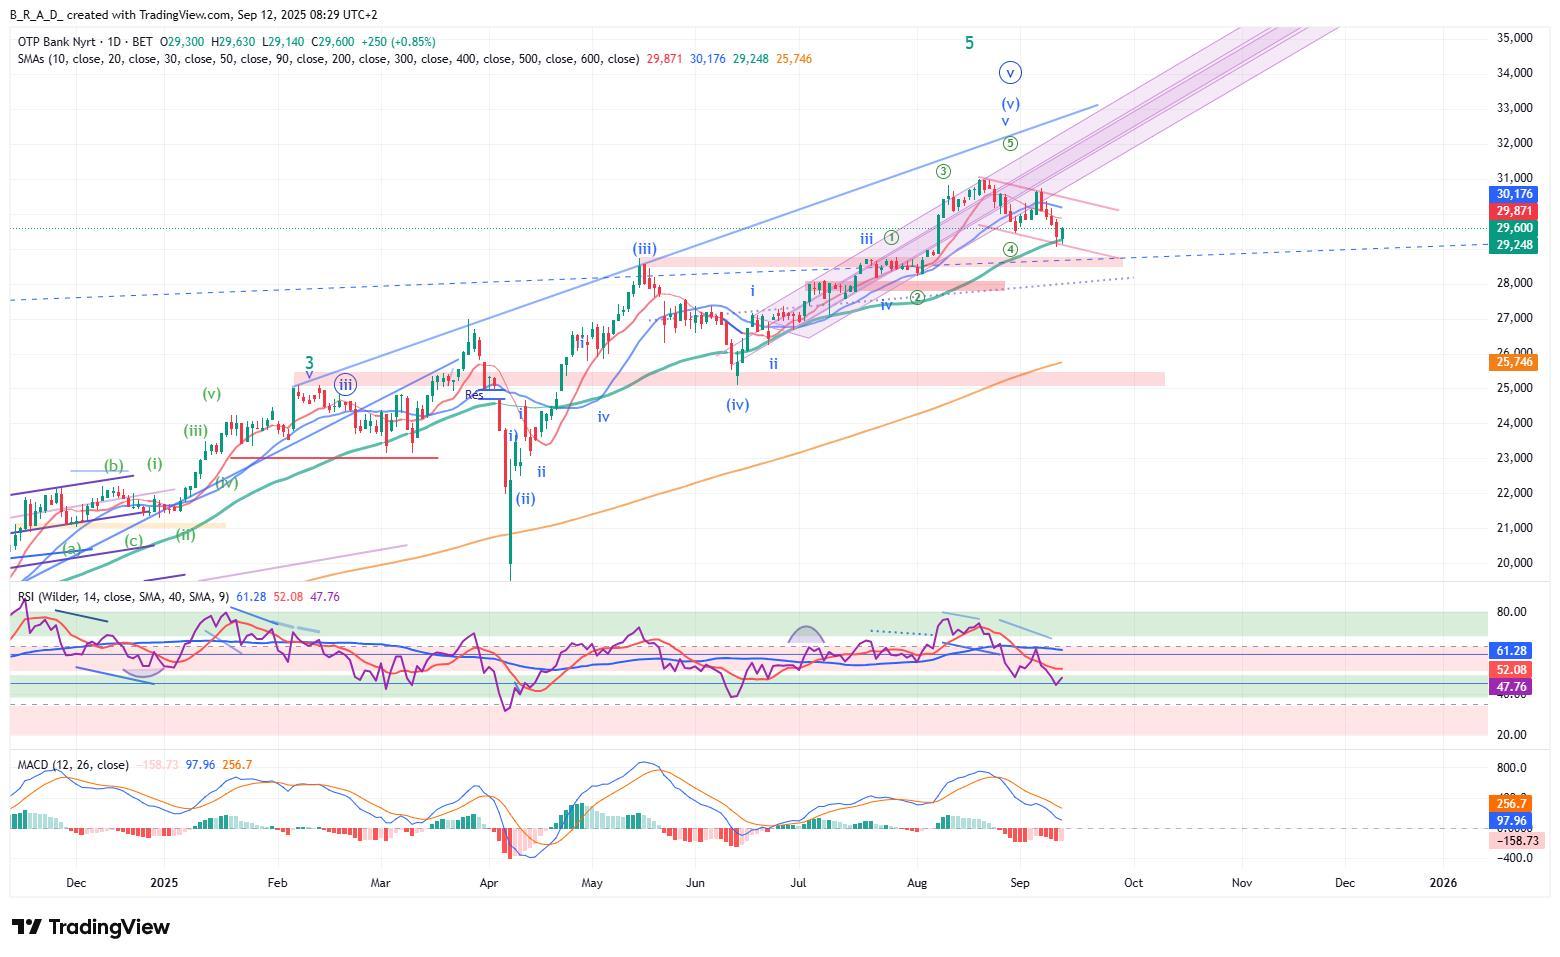Select the Res annotation label
Viewport: 1560px width, 957px height.
[474, 395]
